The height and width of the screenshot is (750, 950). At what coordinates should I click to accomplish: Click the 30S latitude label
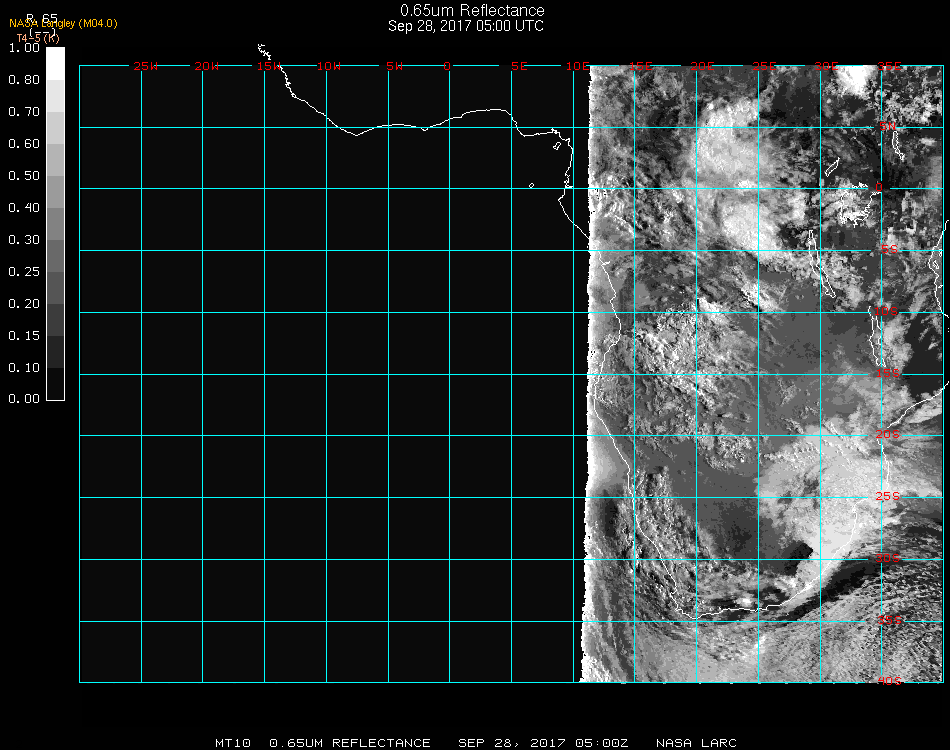coord(888,558)
